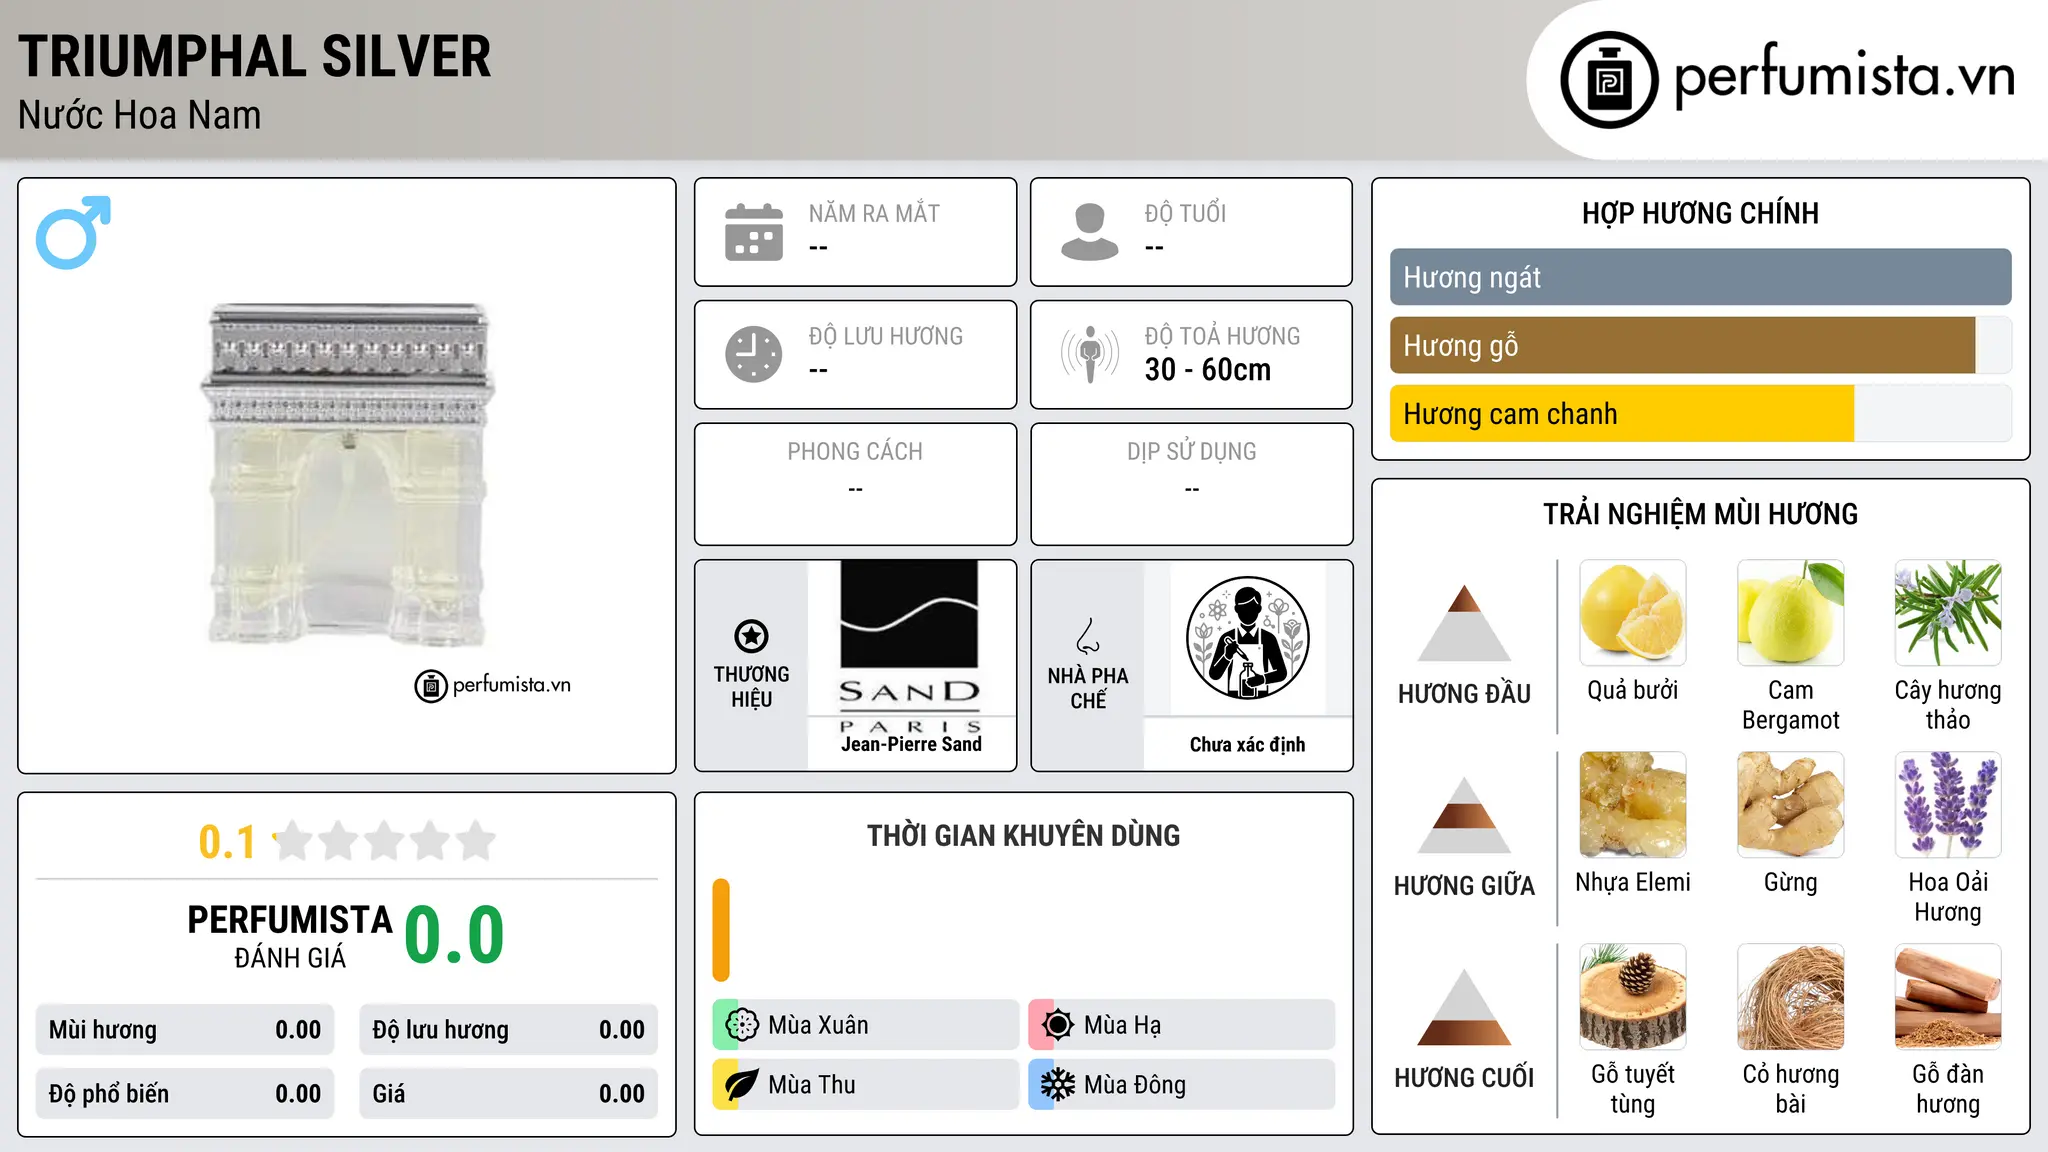
Task: Click the Perfumista Đánh Giá label
Action: point(290,937)
